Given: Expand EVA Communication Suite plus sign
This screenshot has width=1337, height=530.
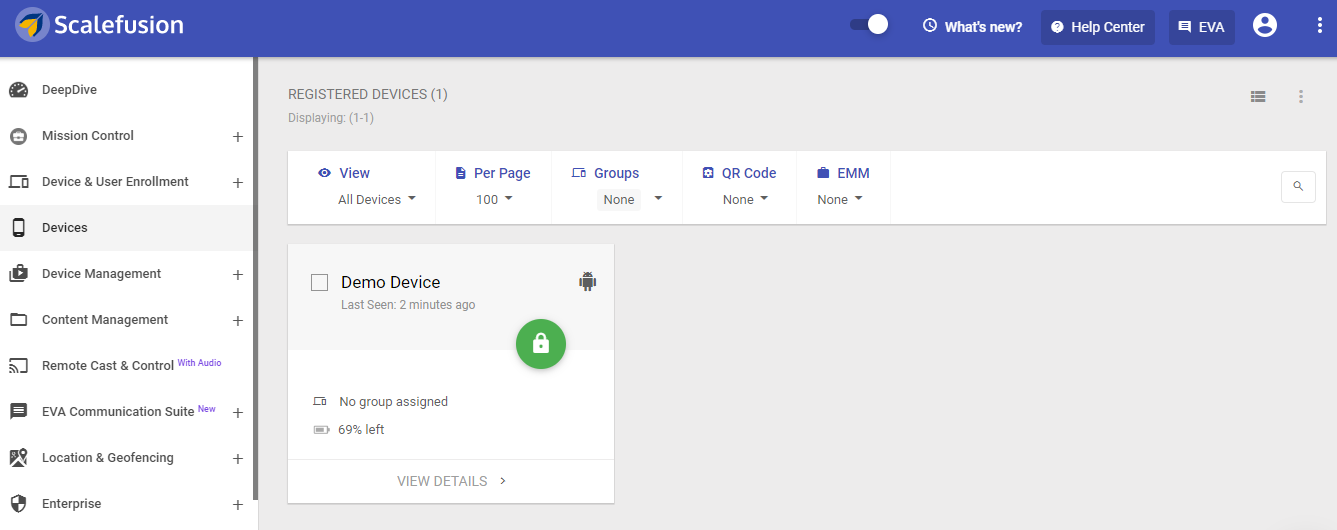Looking at the screenshot, I should click(238, 413).
